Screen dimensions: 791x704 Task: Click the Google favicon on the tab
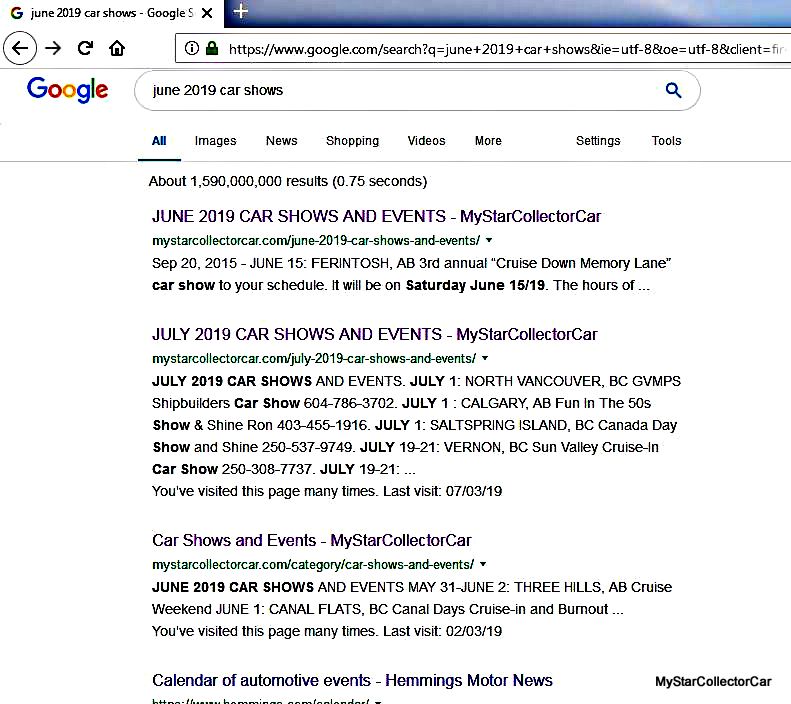(x=17, y=13)
